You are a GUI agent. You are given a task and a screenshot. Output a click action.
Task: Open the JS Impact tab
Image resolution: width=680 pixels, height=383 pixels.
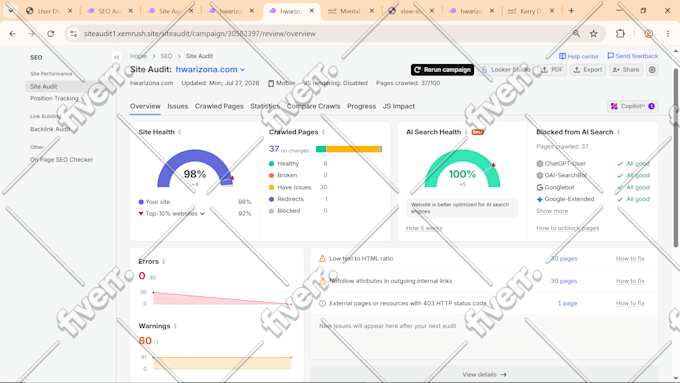pos(399,106)
